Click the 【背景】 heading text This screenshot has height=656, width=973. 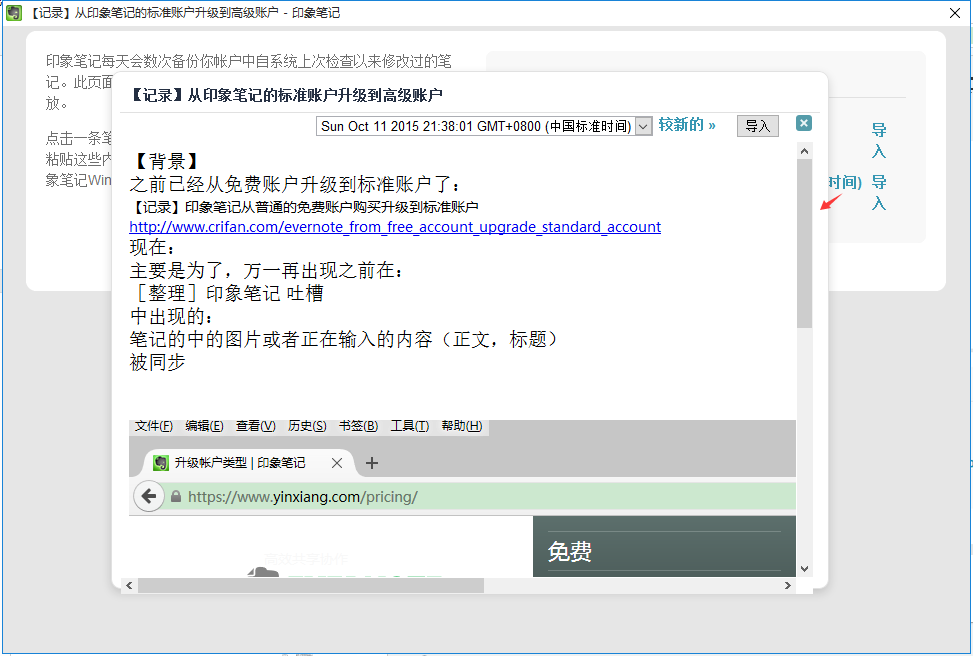pos(166,161)
